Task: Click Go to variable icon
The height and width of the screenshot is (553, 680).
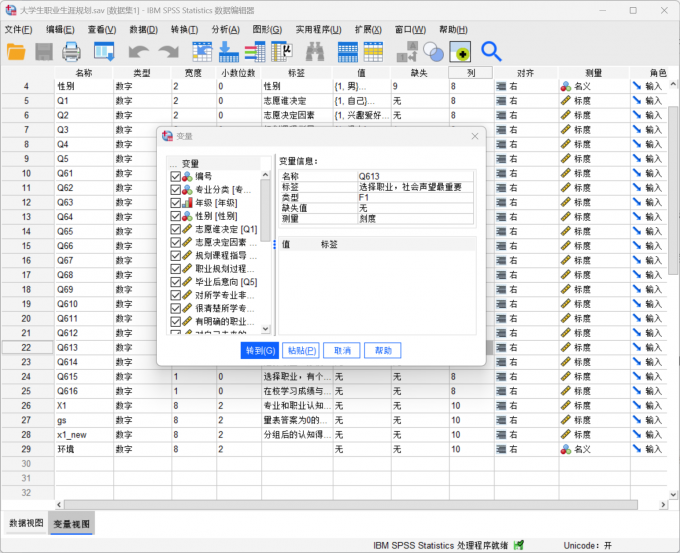Action: pyautogui.click(x=229, y=52)
